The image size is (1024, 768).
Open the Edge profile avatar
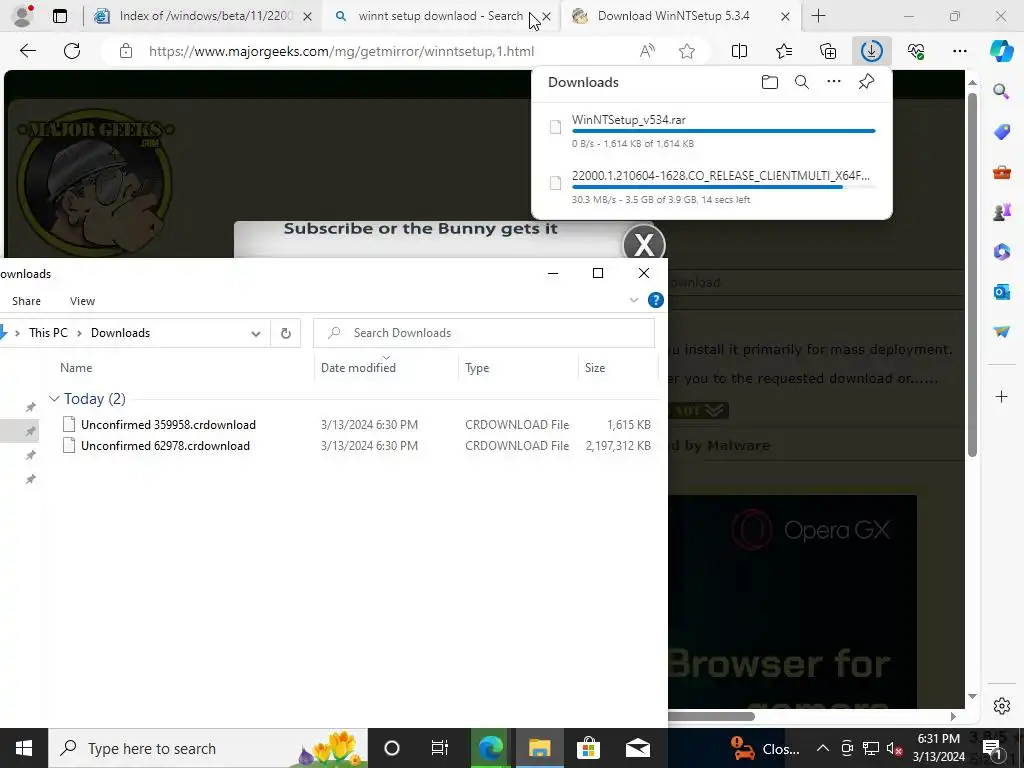pyautogui.click(x=22, y=16)
